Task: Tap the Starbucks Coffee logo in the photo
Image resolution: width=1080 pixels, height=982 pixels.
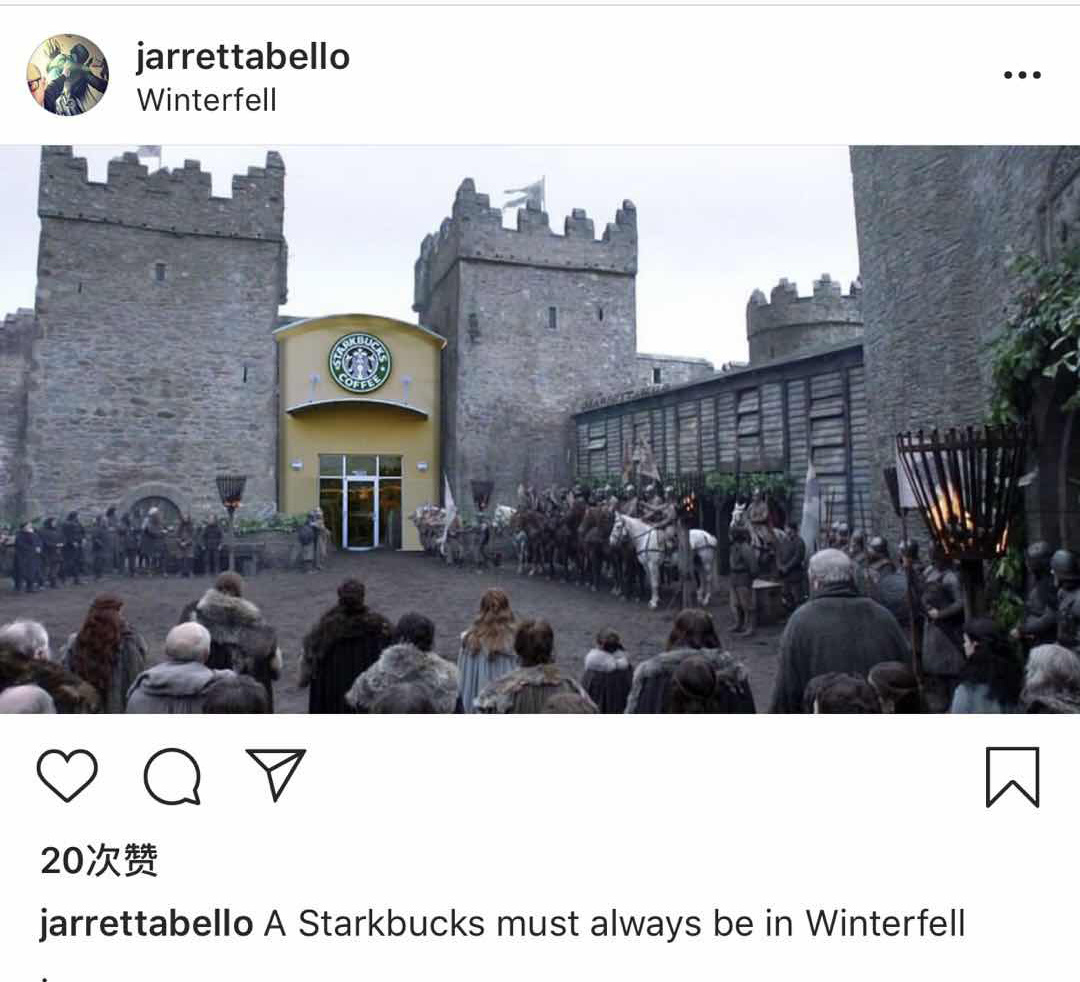Action: pos(359,362)
